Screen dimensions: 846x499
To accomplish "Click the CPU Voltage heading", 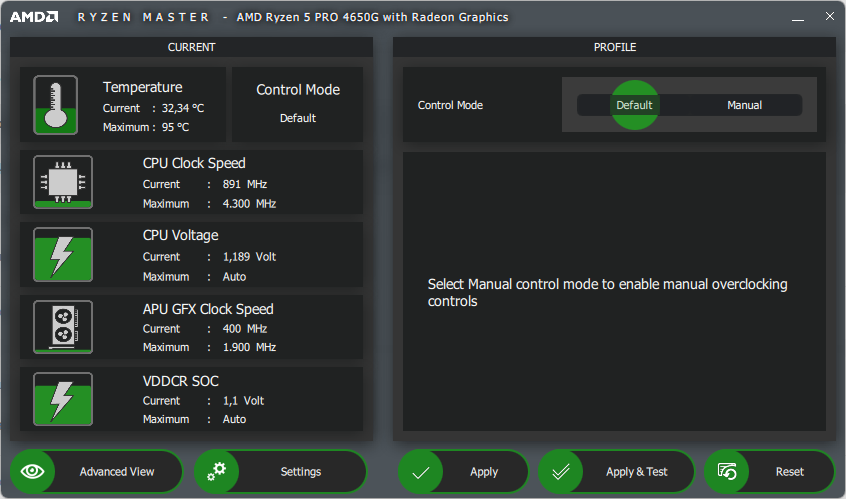I will pos(181,235).
